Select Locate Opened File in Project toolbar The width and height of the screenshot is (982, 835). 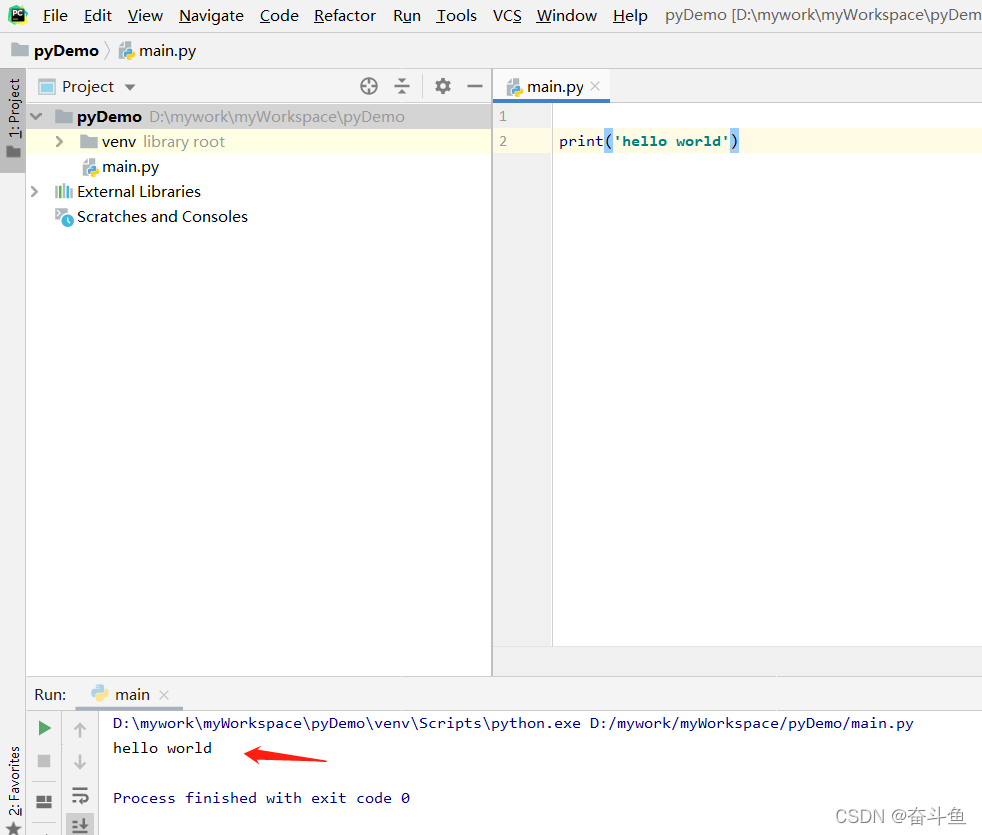tap(368, 86)
